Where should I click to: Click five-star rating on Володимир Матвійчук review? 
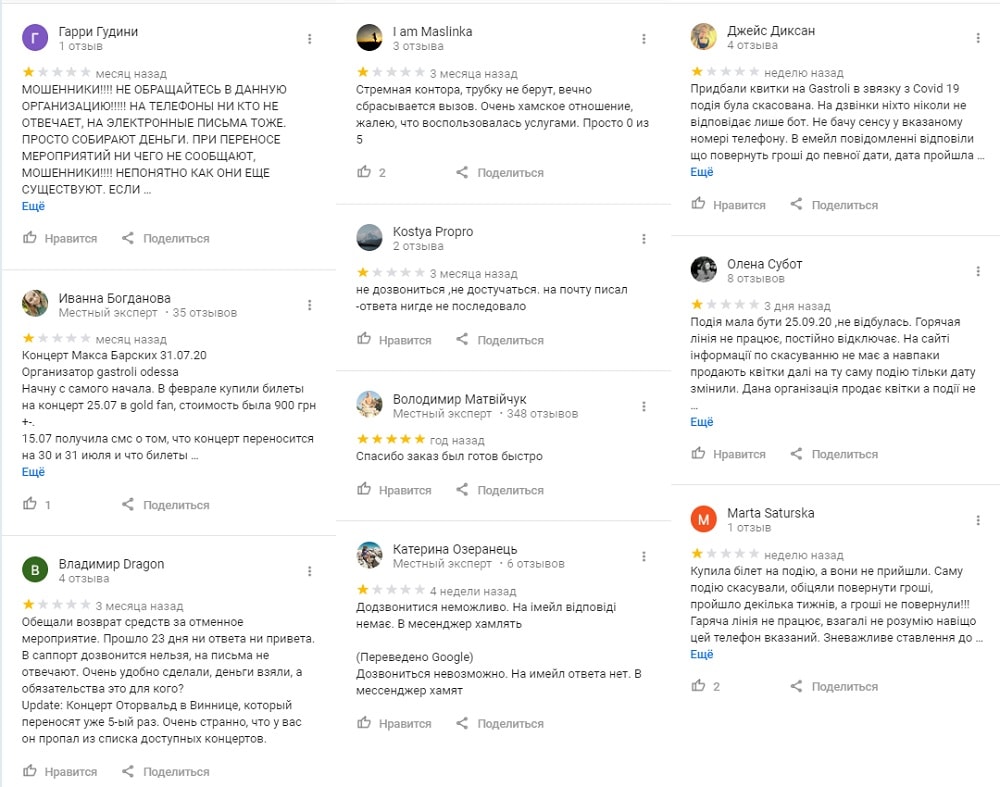pos(391,439)
